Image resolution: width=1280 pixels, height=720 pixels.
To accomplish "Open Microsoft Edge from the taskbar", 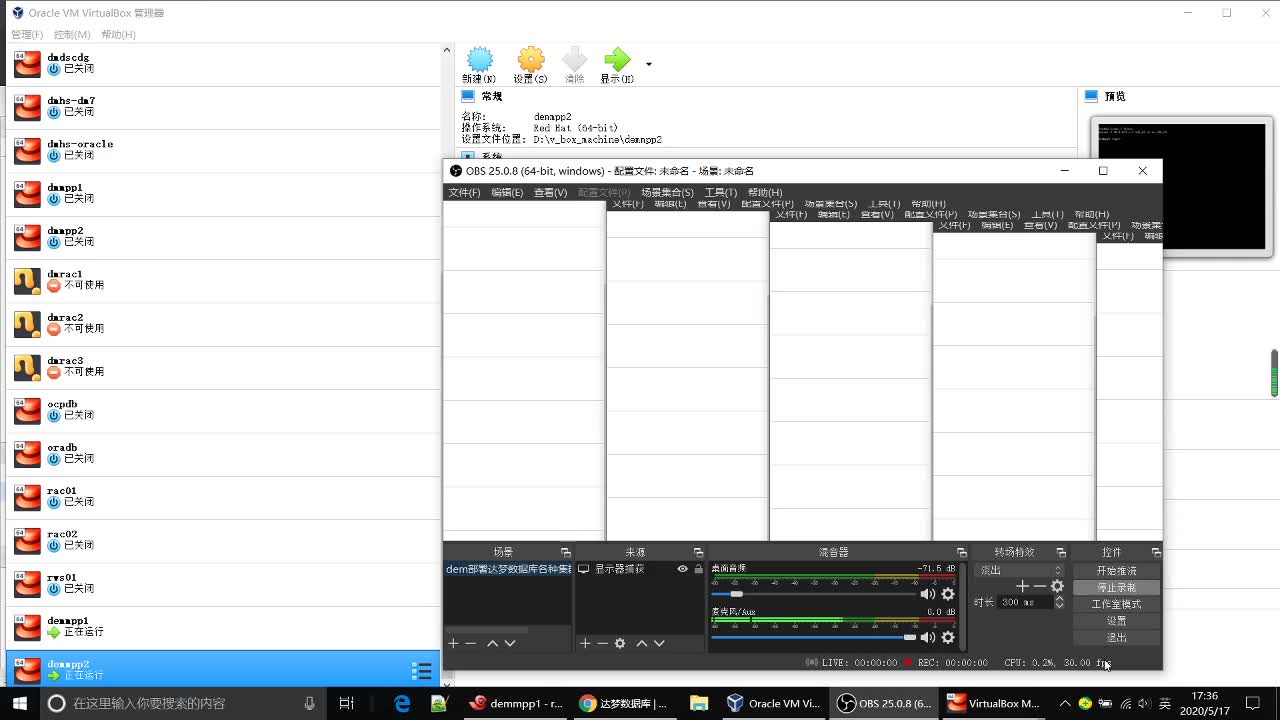I will coord(402,703).
